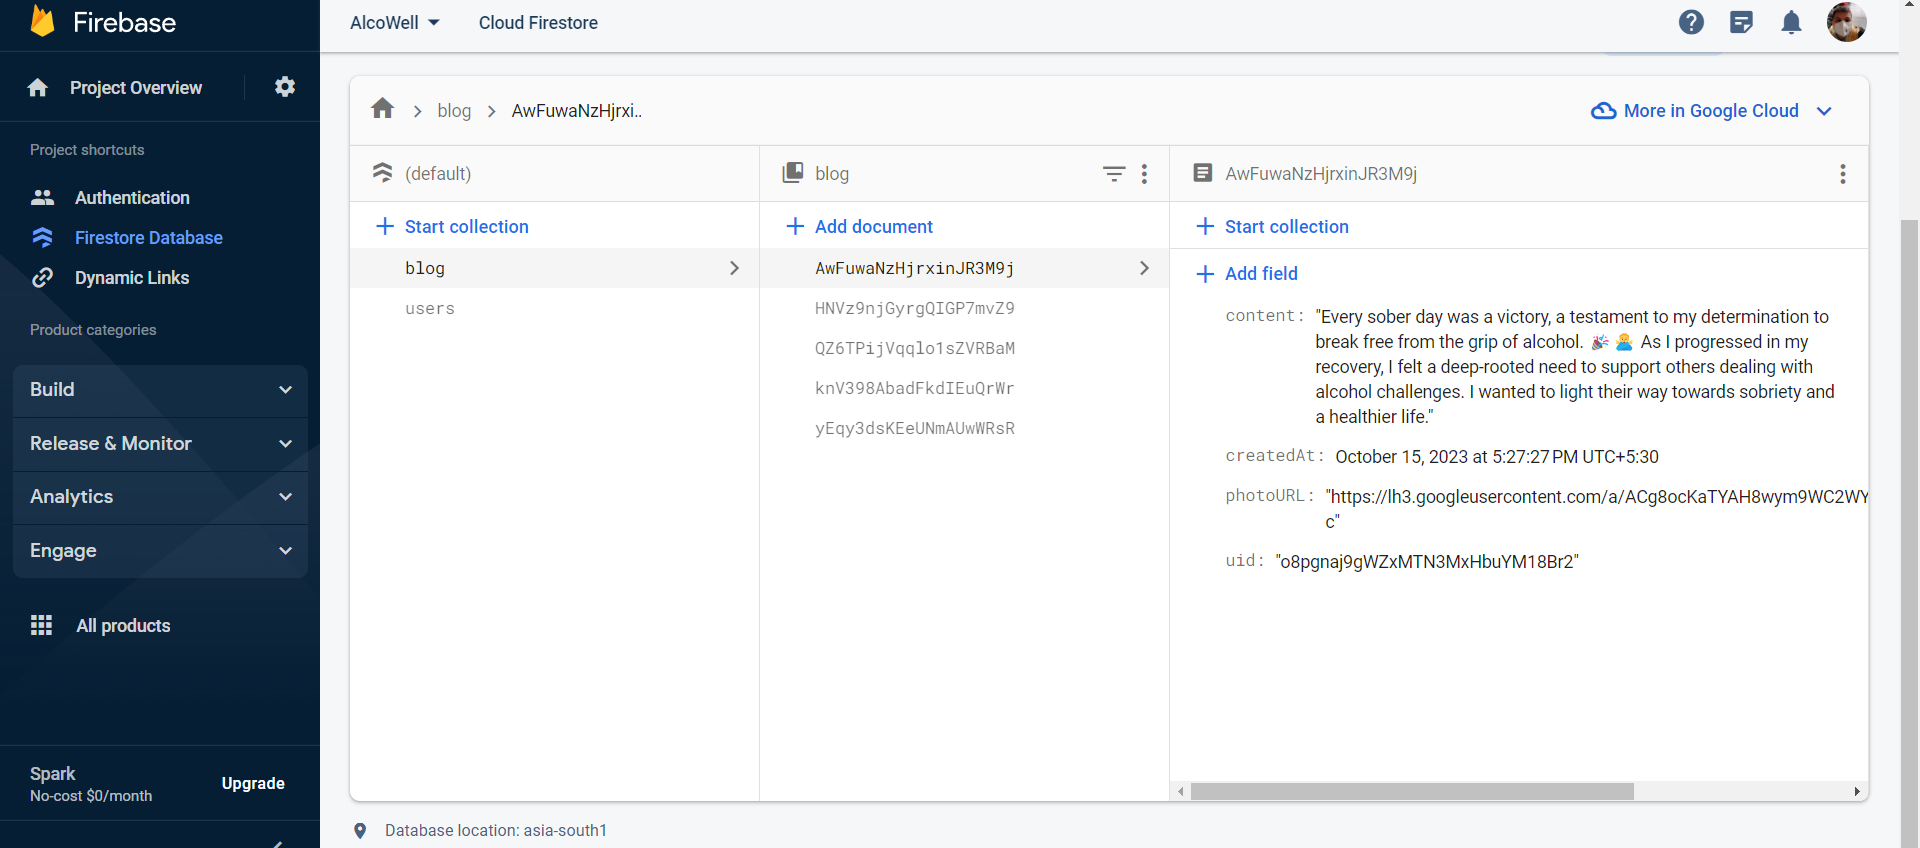Screen dimensions: 1920x848
Task: Open document AwFuwaNzHjrxinJR3M9j three-dot menu
Action: pos(1842,173)
